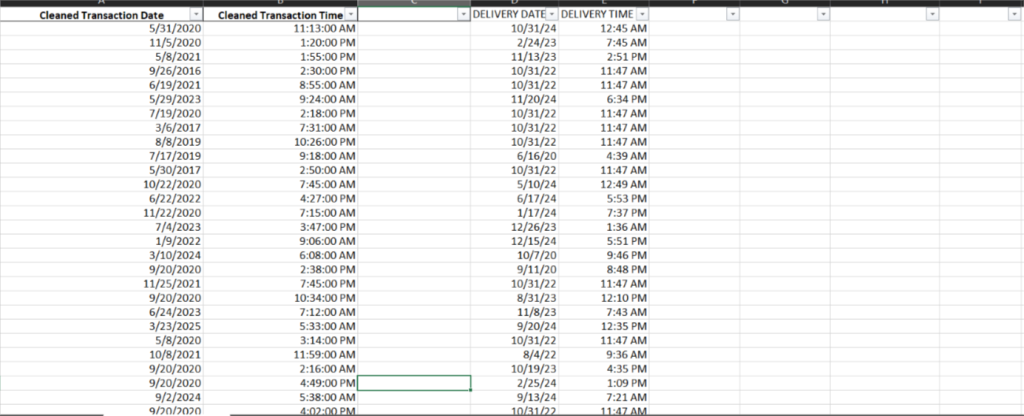Click the 11:59:00 AM time cell
Viewport: 1024px width, 416px height.
[x=280, y=355]
